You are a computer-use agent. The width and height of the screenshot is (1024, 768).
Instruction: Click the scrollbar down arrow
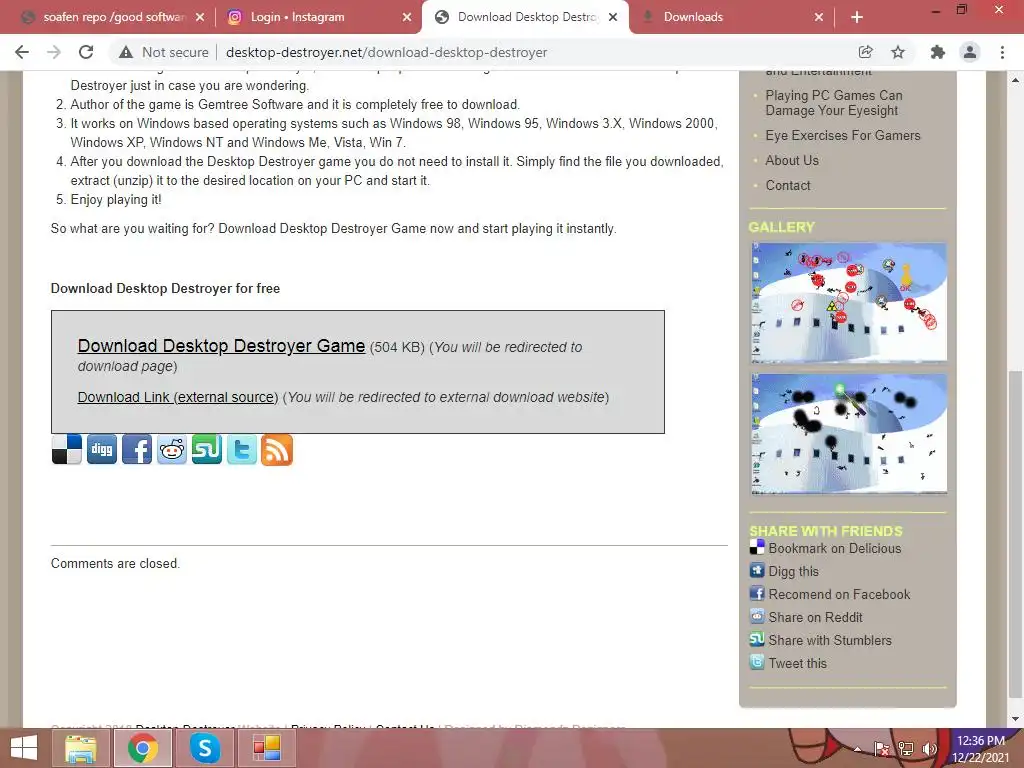[1016, 719]
